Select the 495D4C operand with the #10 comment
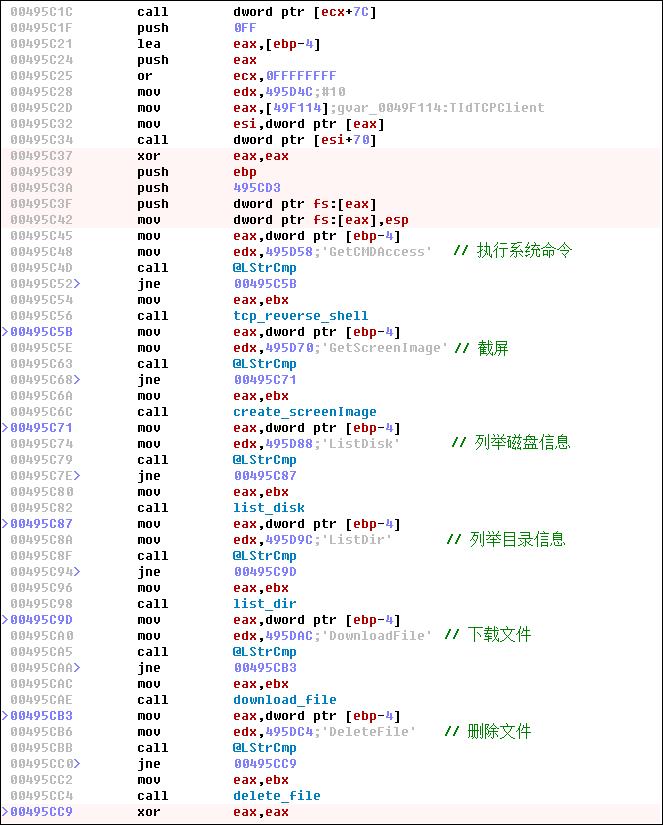Viewport: 663px width, 825px height. (x=289, y=92)
